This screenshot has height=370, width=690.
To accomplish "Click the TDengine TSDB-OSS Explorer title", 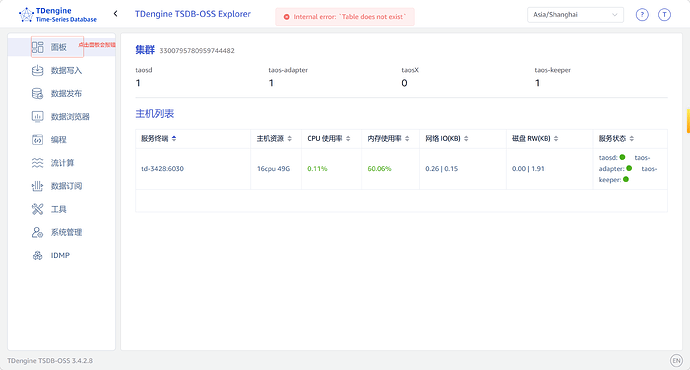I will coord(193,14).
